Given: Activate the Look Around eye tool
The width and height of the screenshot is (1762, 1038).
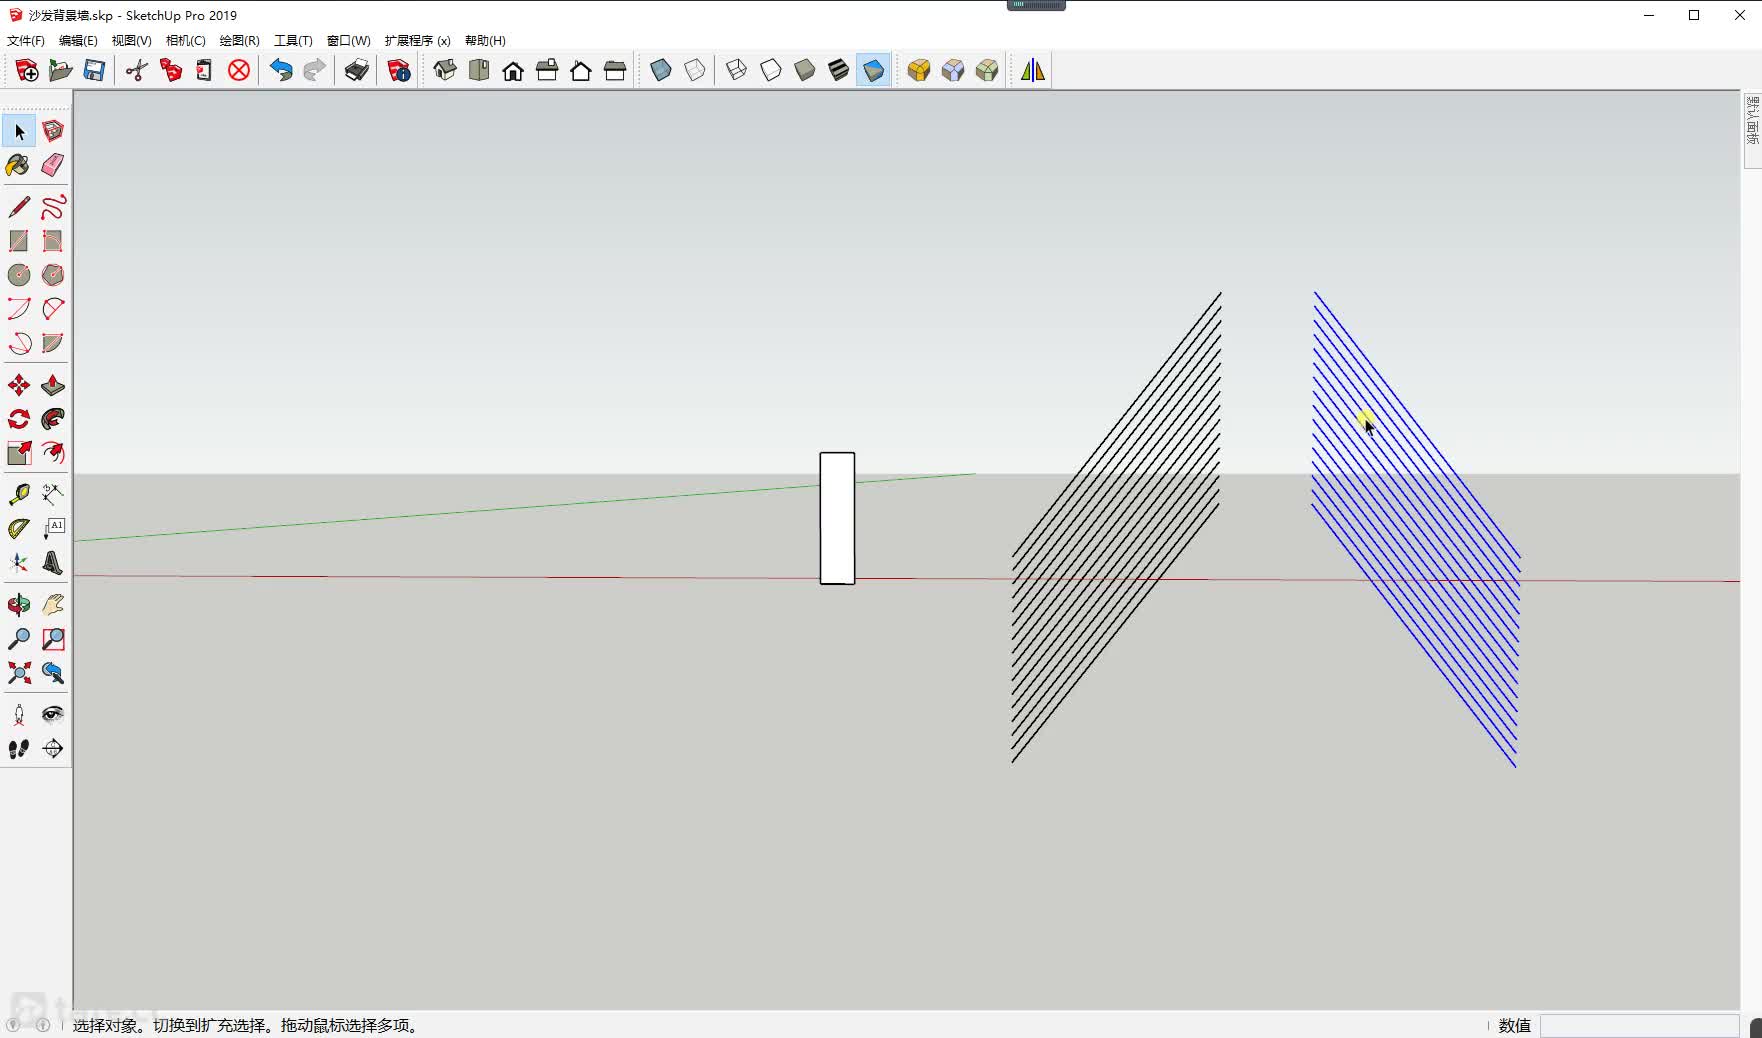Looking at the screenshot, I should [x=53, y=715].
